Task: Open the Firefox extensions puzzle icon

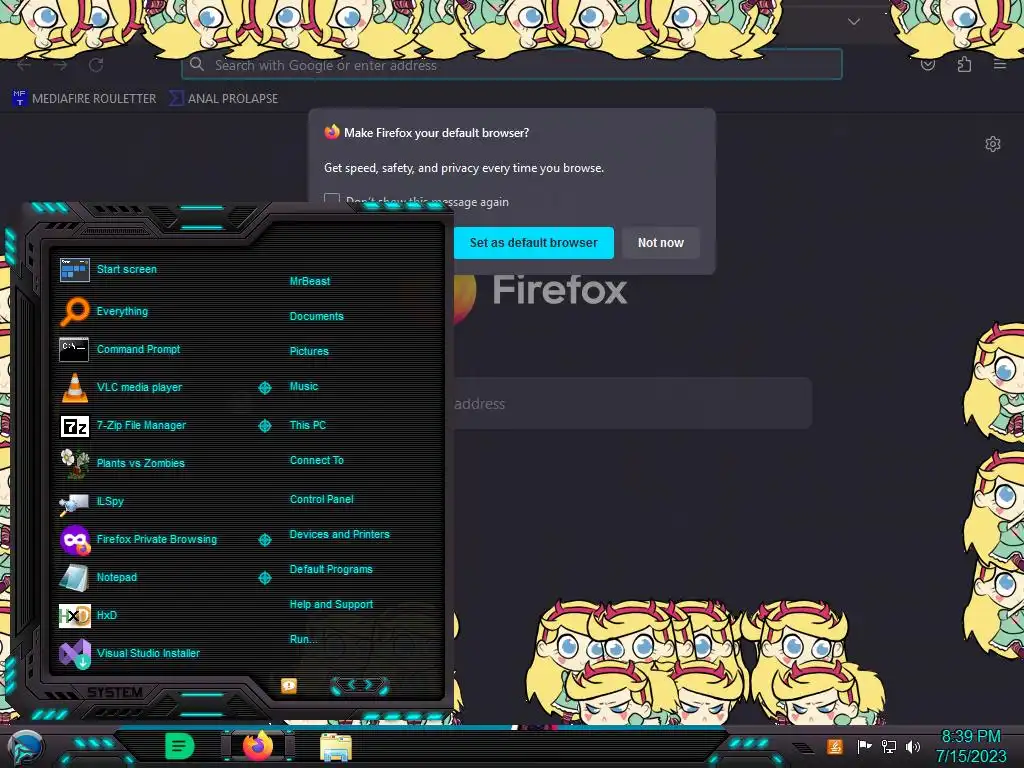Action: [x=964, y=64]
